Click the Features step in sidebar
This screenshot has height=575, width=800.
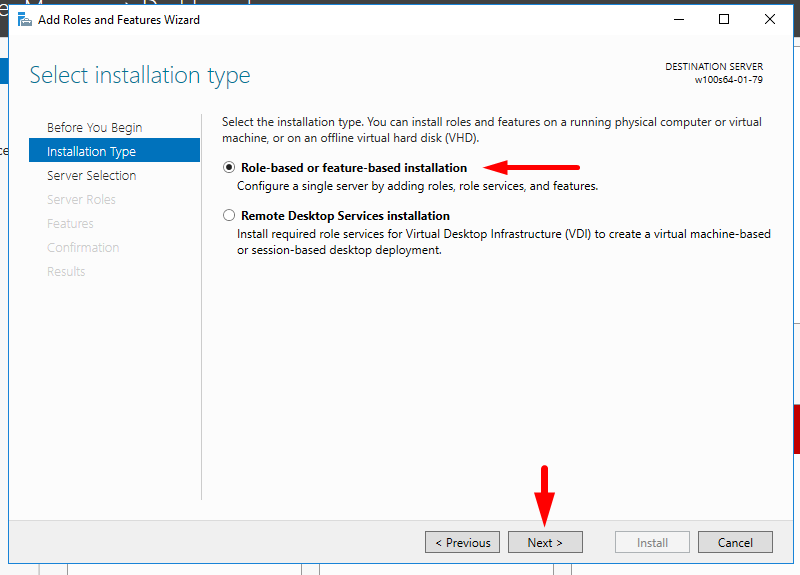pos(70,224)
